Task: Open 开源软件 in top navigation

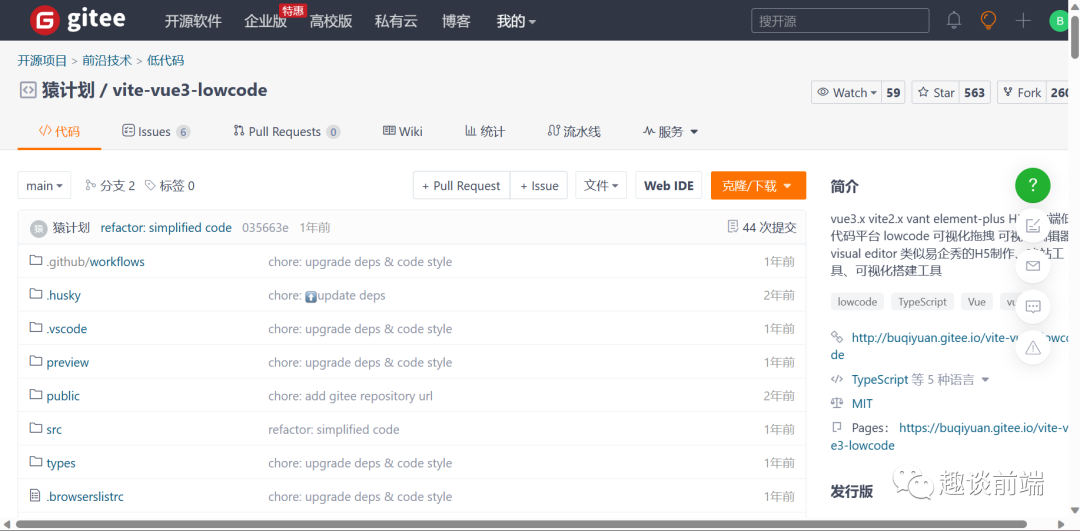Action: point(193,21)
